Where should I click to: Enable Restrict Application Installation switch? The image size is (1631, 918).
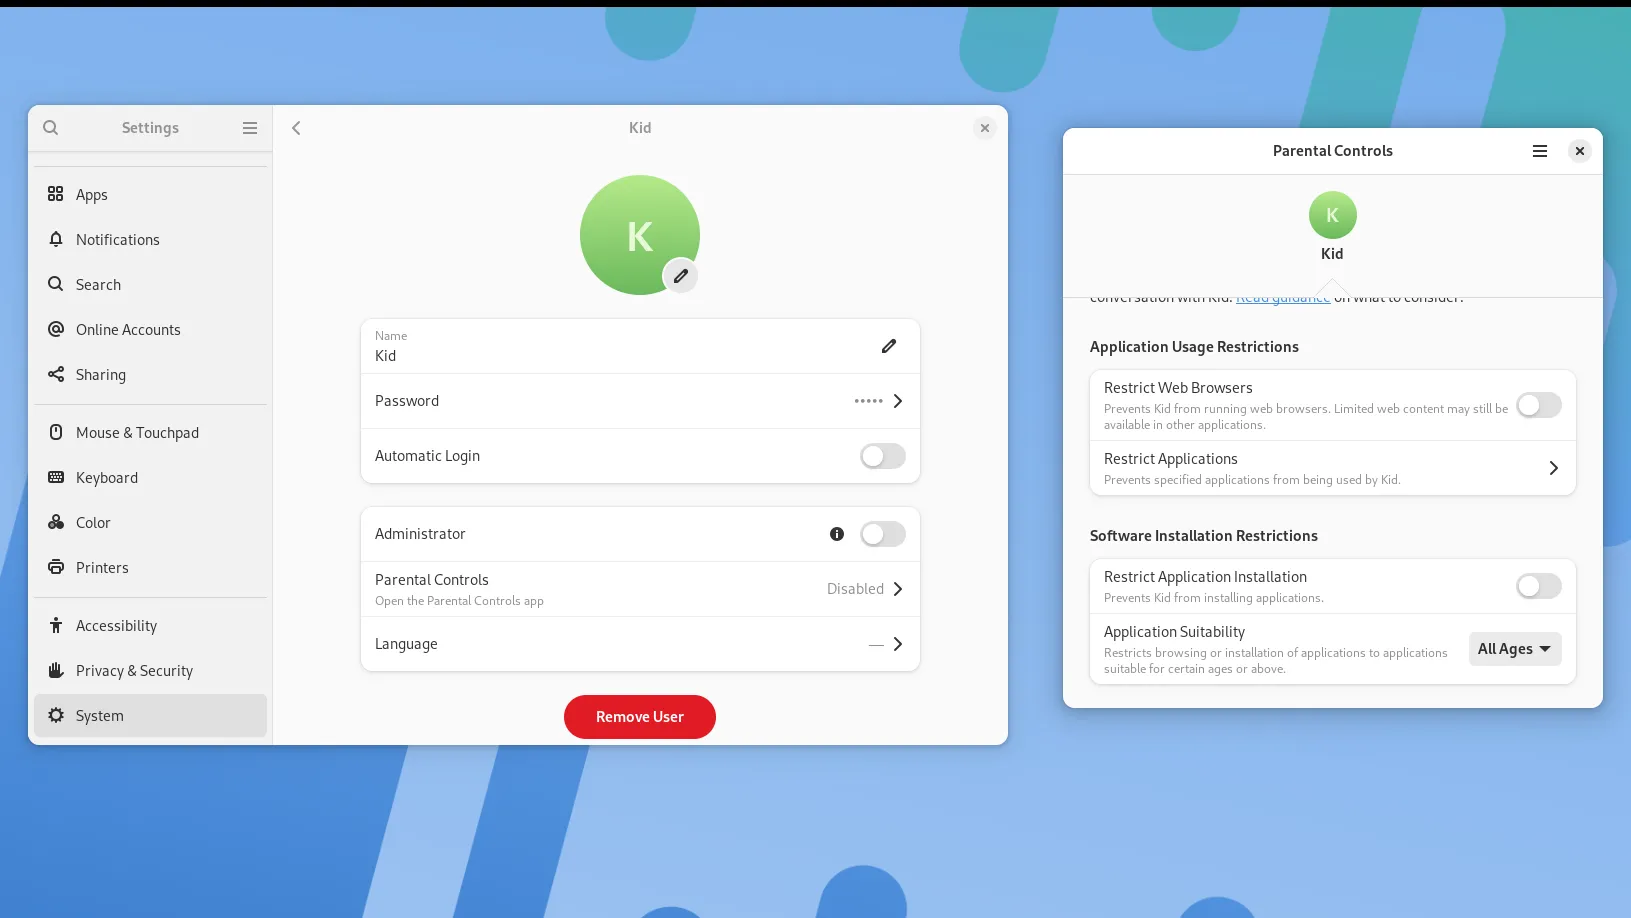[x=1539, y=586]
